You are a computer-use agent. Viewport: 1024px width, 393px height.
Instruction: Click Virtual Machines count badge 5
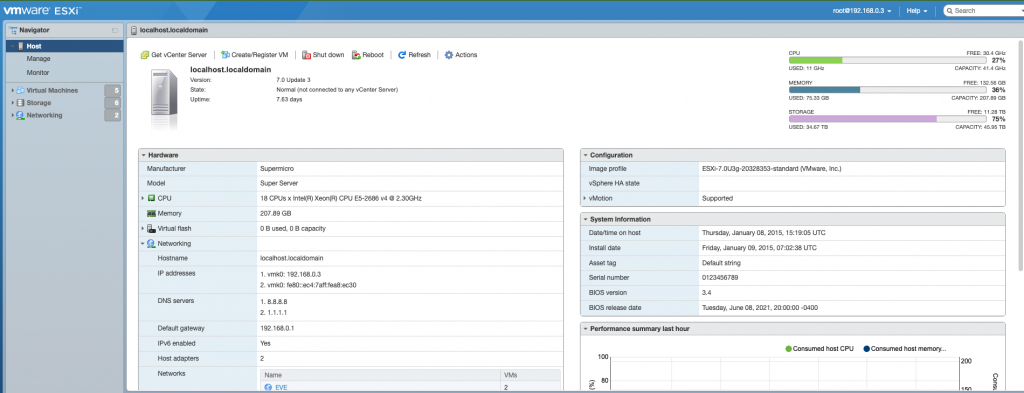114,90
